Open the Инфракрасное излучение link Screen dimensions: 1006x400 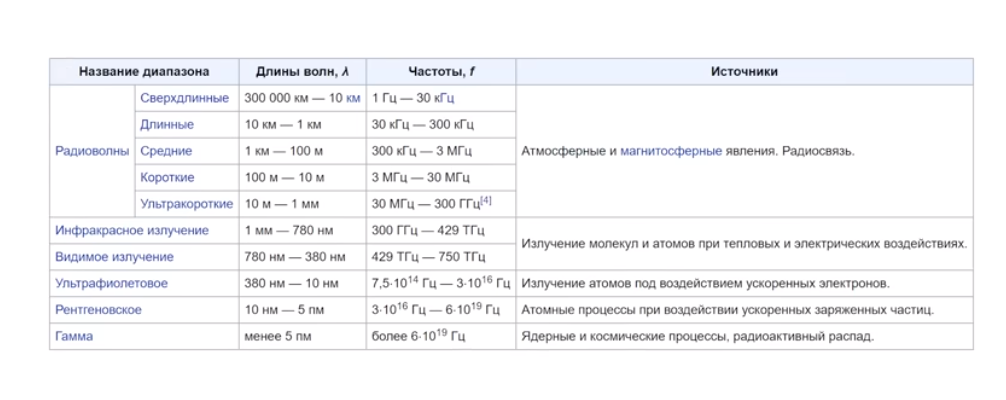(x=132, y=230)
